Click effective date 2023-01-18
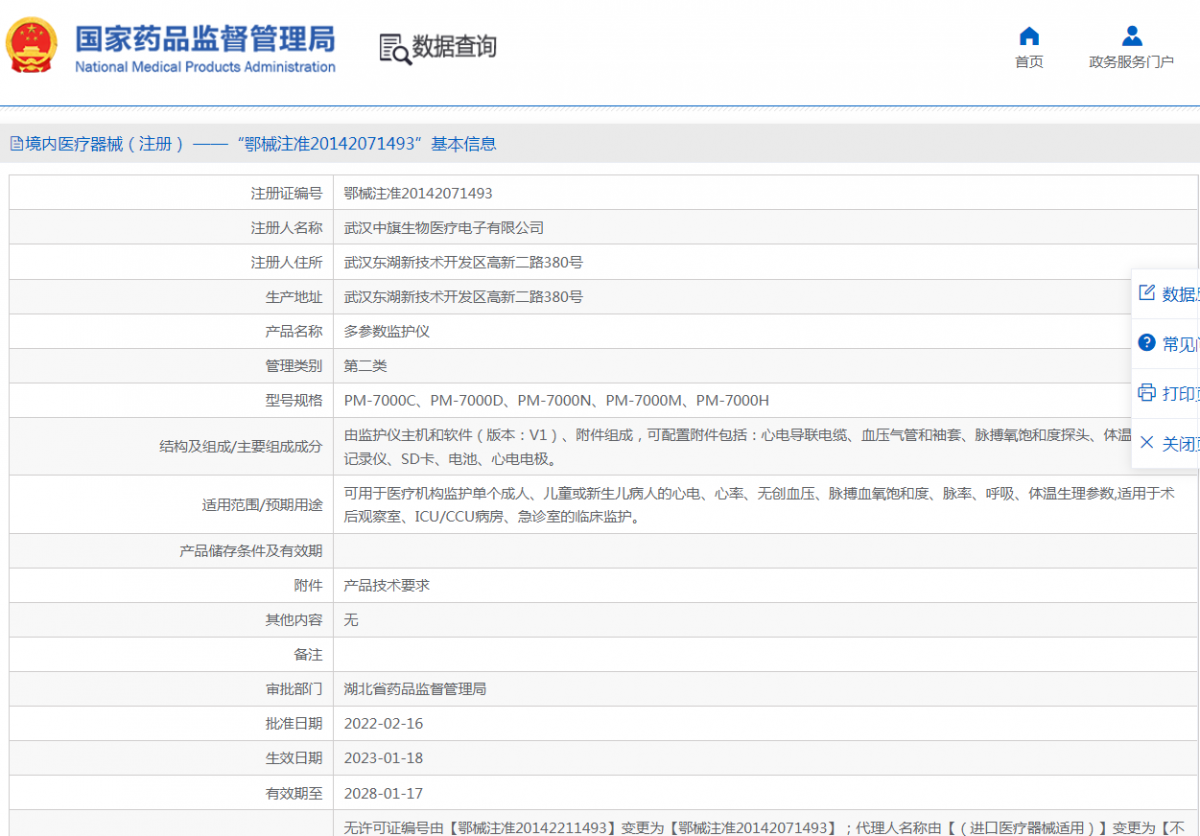Screen dimensions: 1200x836 tap(383, 758)
